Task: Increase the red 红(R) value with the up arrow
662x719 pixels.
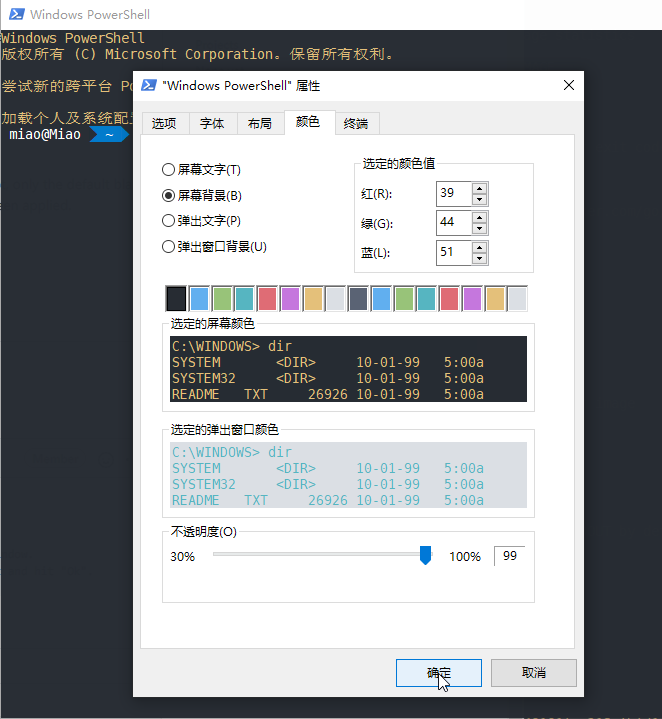Action: coord(480,188)
